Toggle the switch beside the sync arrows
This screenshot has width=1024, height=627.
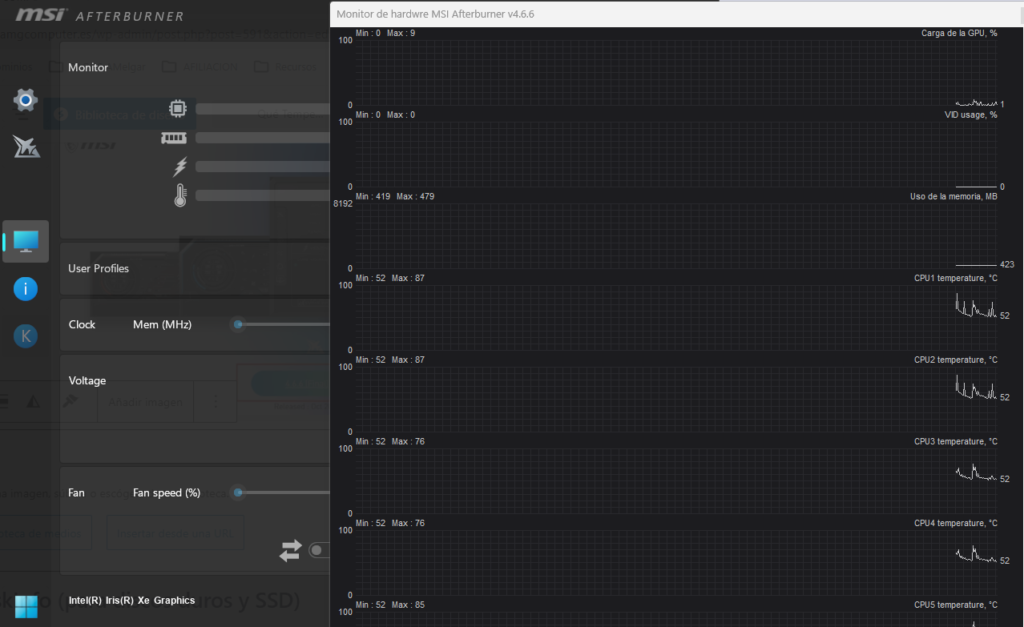tap(320, 550)
